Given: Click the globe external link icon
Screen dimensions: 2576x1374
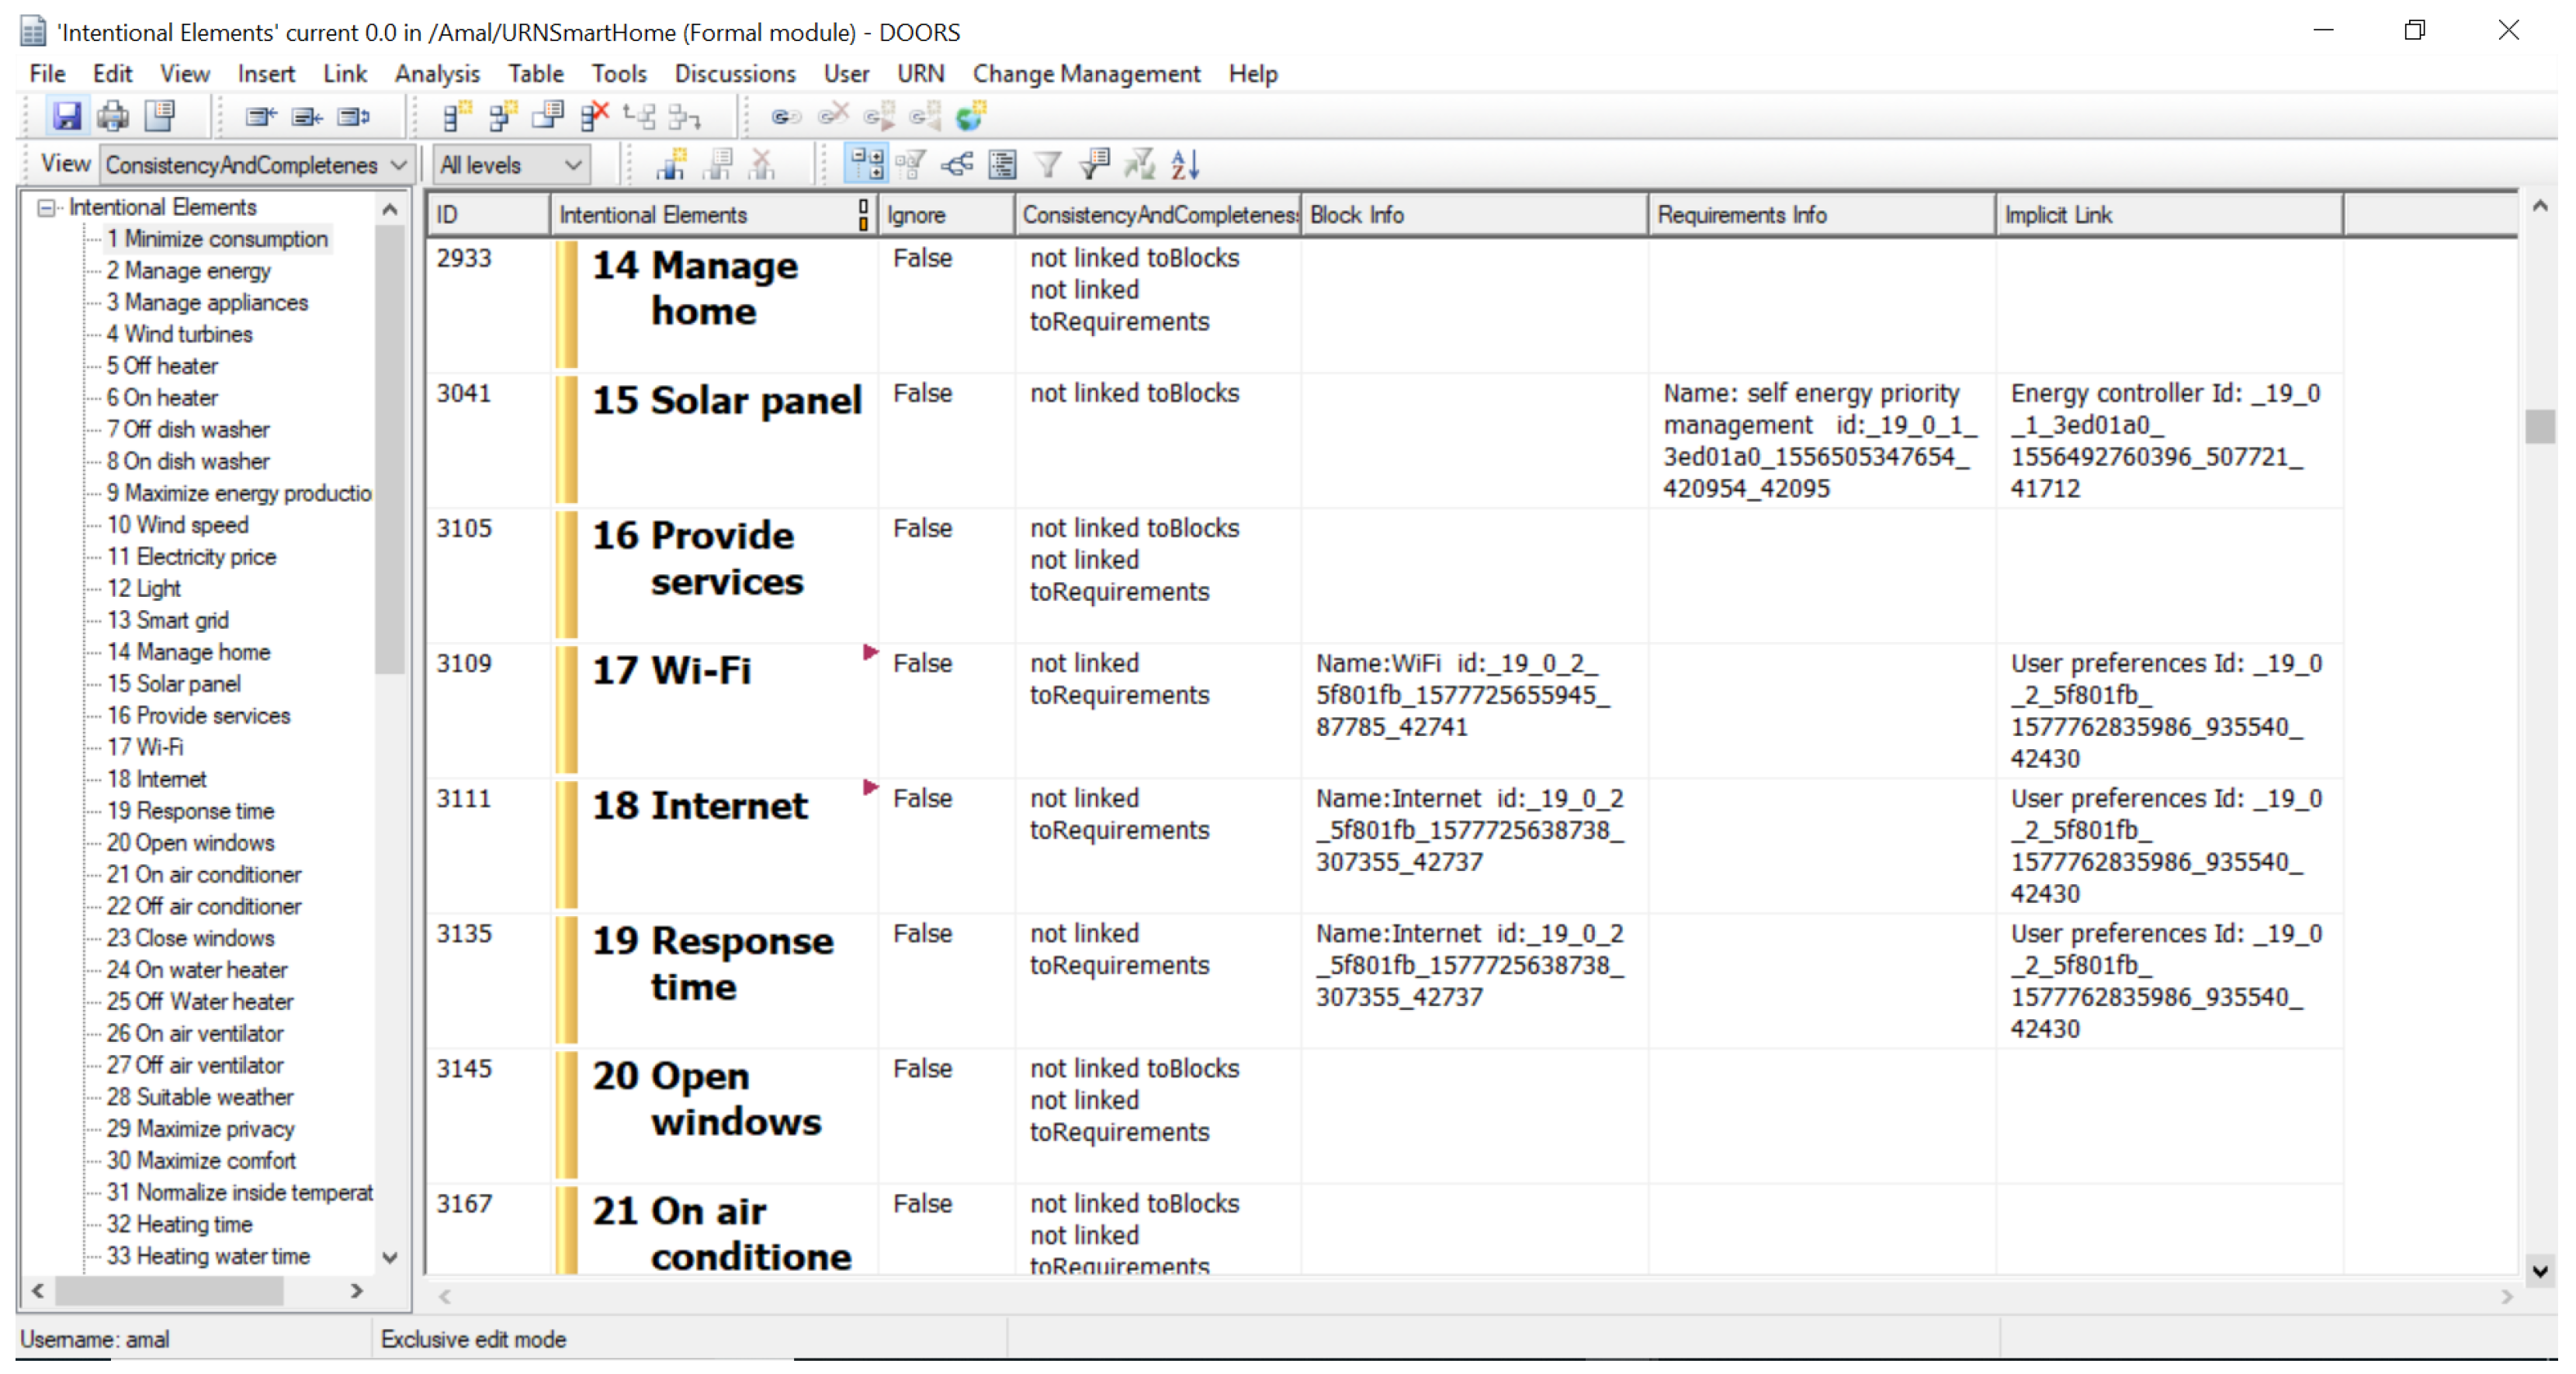Looking at the screenshot, I should pos(970,117).
